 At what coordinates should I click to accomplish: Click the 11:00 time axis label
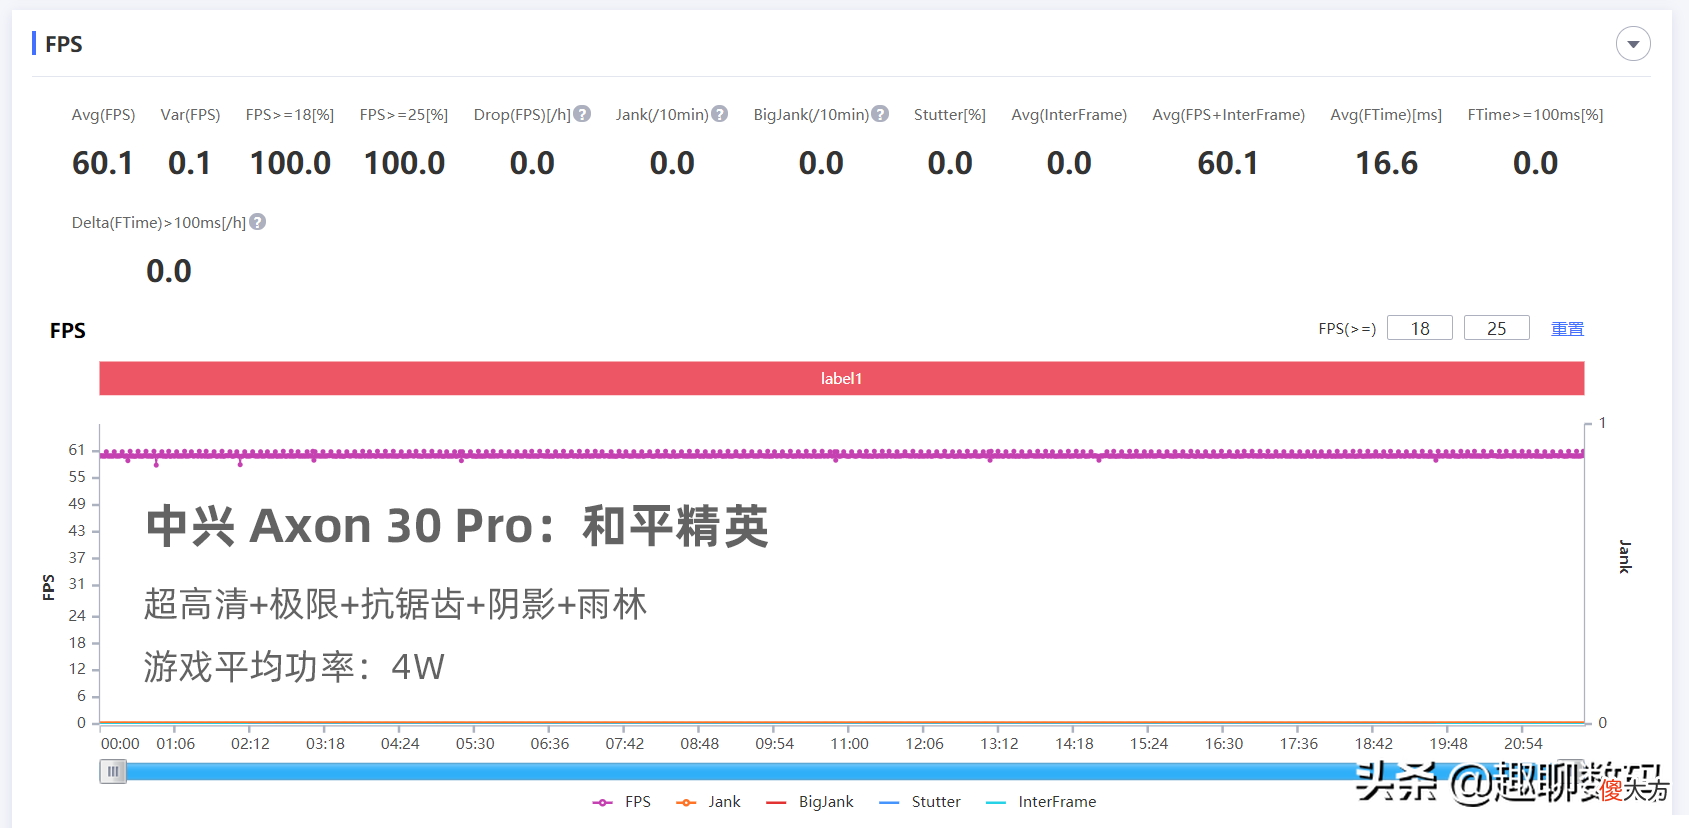pos(850,744)
